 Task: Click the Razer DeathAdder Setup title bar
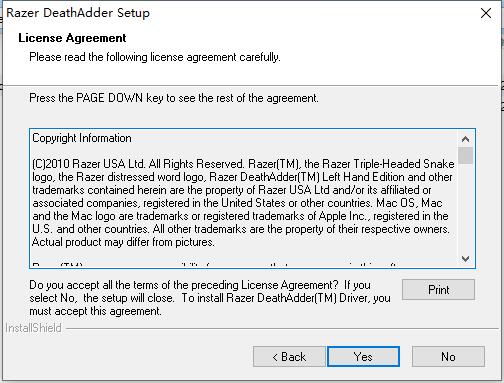tap(240, 13)
